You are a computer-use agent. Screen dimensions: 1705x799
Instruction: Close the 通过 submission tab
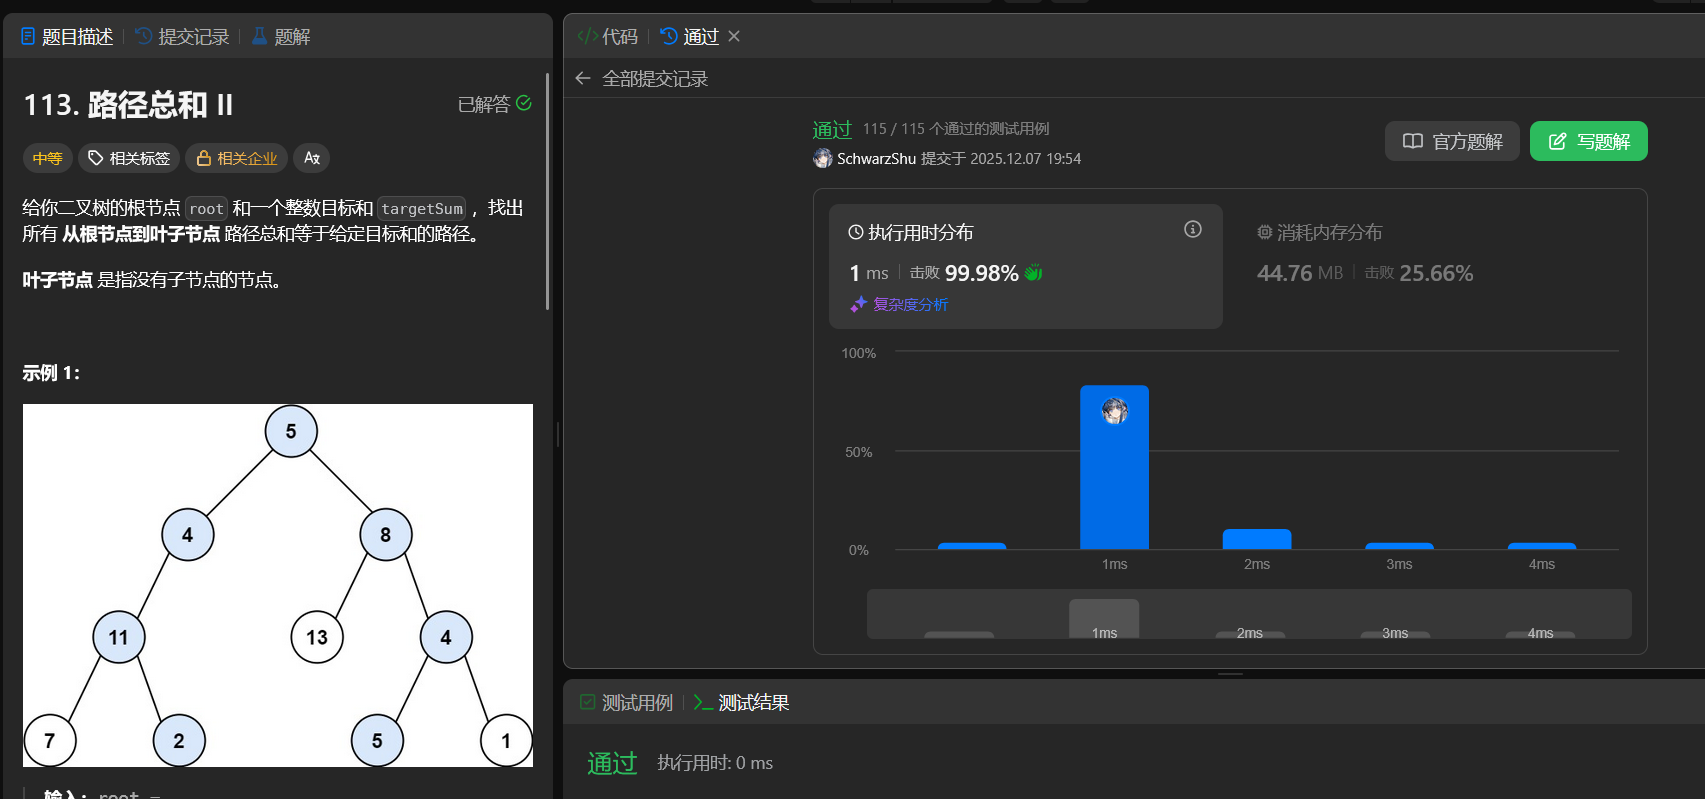coord(734,36)
